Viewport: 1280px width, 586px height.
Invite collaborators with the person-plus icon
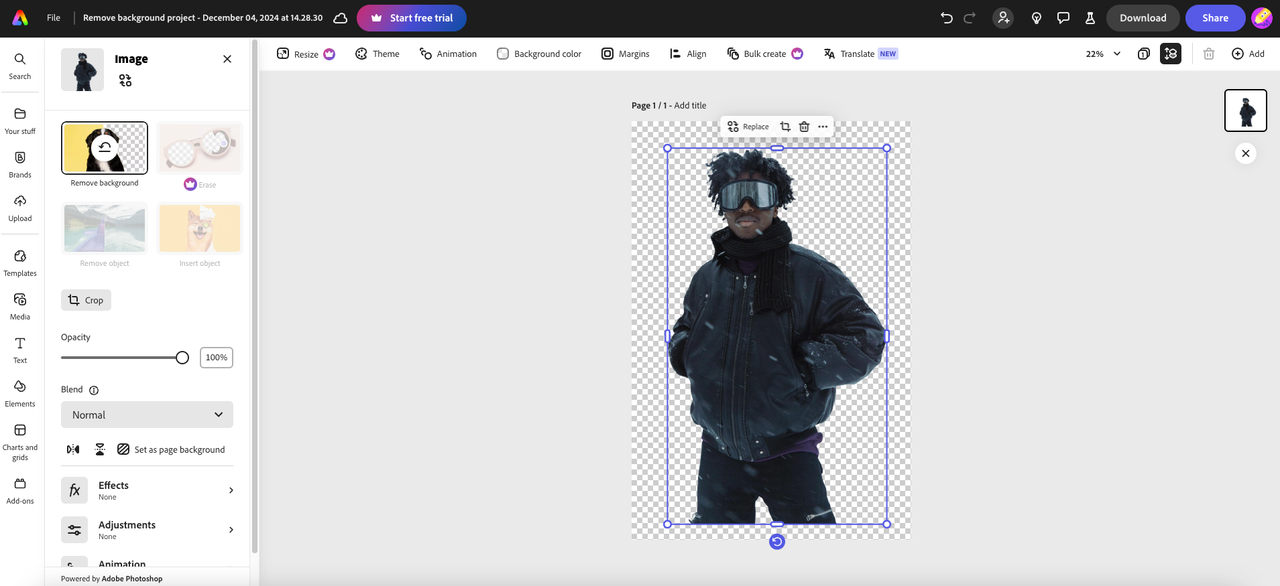[x=1003, y=18]
